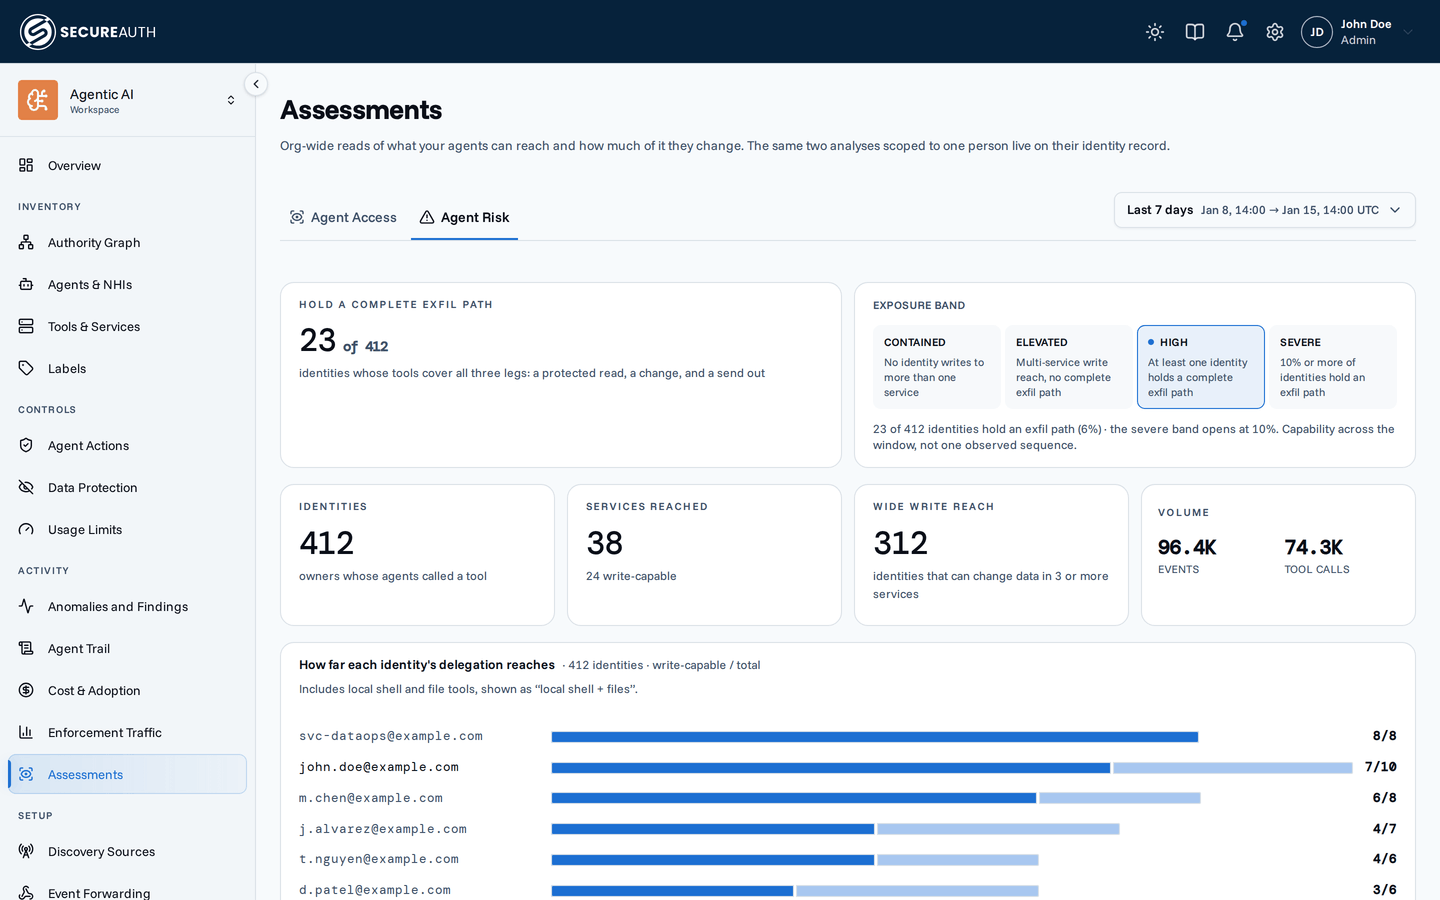
Task: Click the m.chen@example.com identity row
Action: click(848, 798)
